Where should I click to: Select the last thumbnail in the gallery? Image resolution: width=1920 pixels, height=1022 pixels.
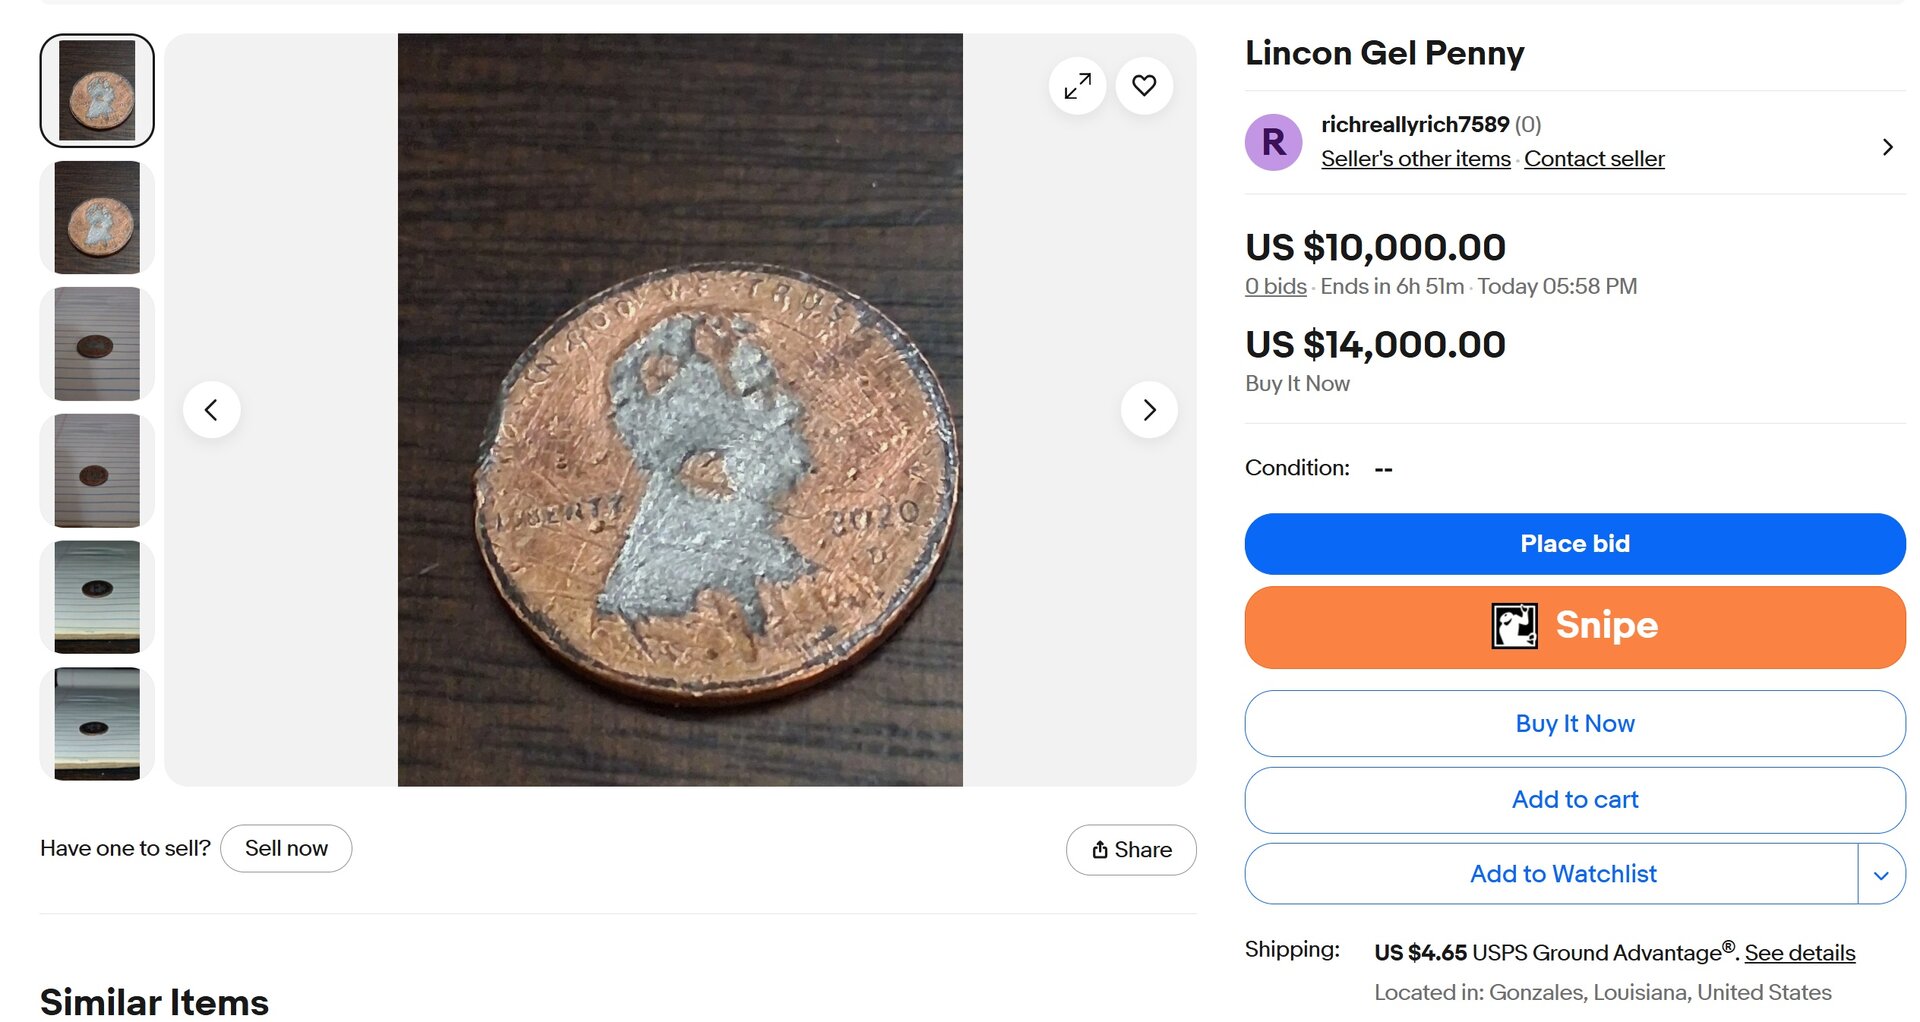pyautogui.click(x=96, y=723)
